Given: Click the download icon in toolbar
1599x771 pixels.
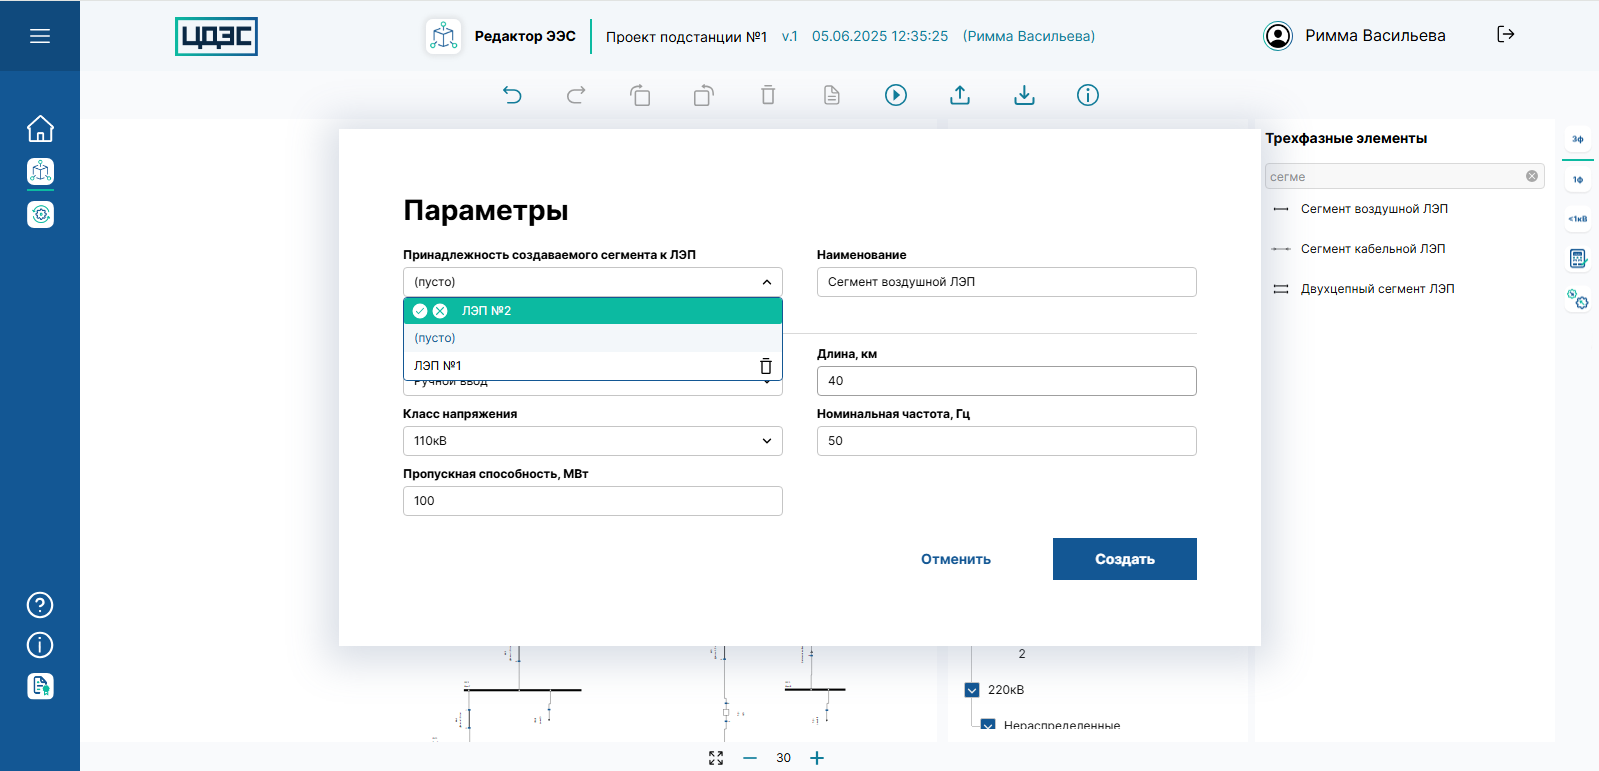Looking at the screenshot, I should (x=1024, y=95).
